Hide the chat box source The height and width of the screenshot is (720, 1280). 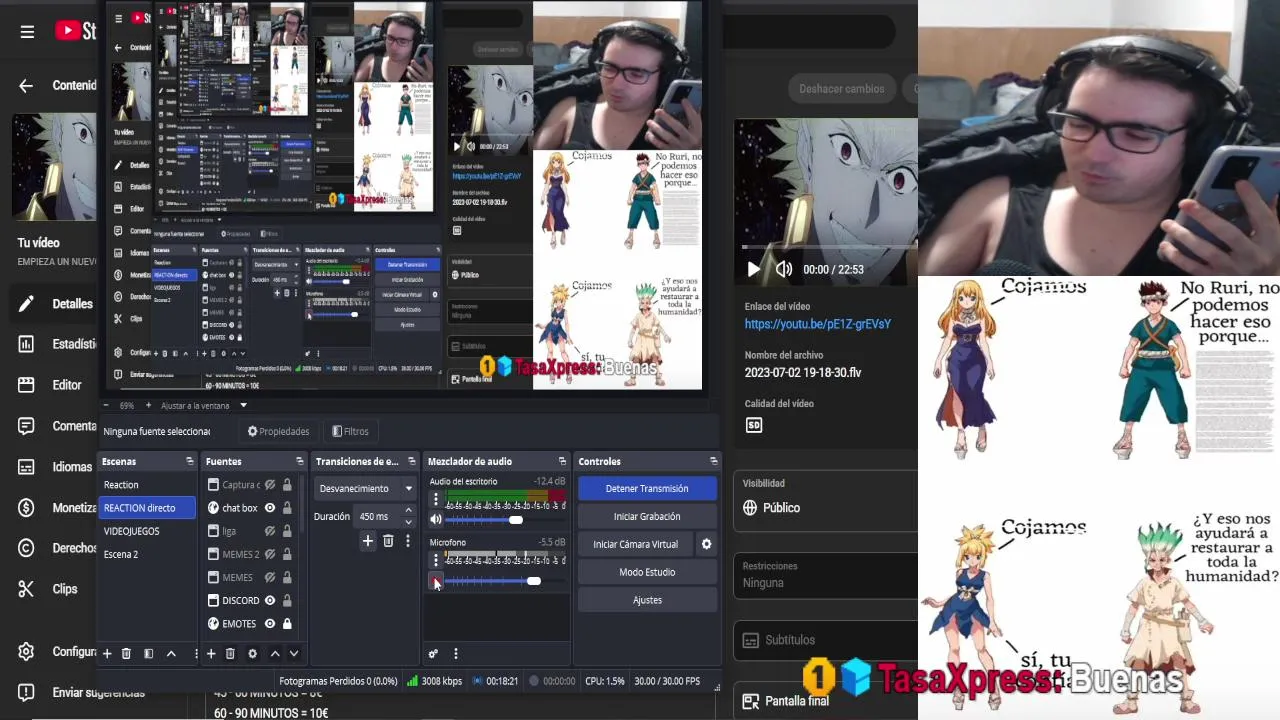(x=270, y=508)
